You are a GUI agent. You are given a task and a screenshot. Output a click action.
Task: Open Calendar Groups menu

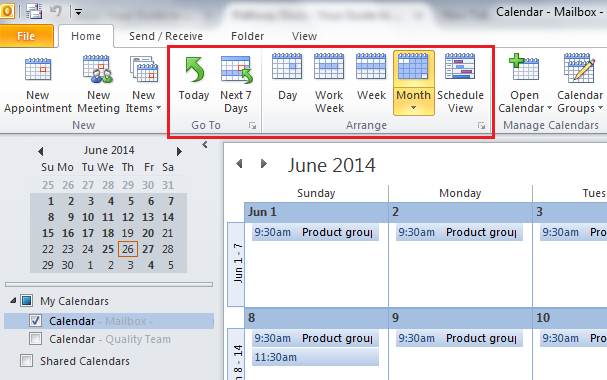[x=580, y=84]
